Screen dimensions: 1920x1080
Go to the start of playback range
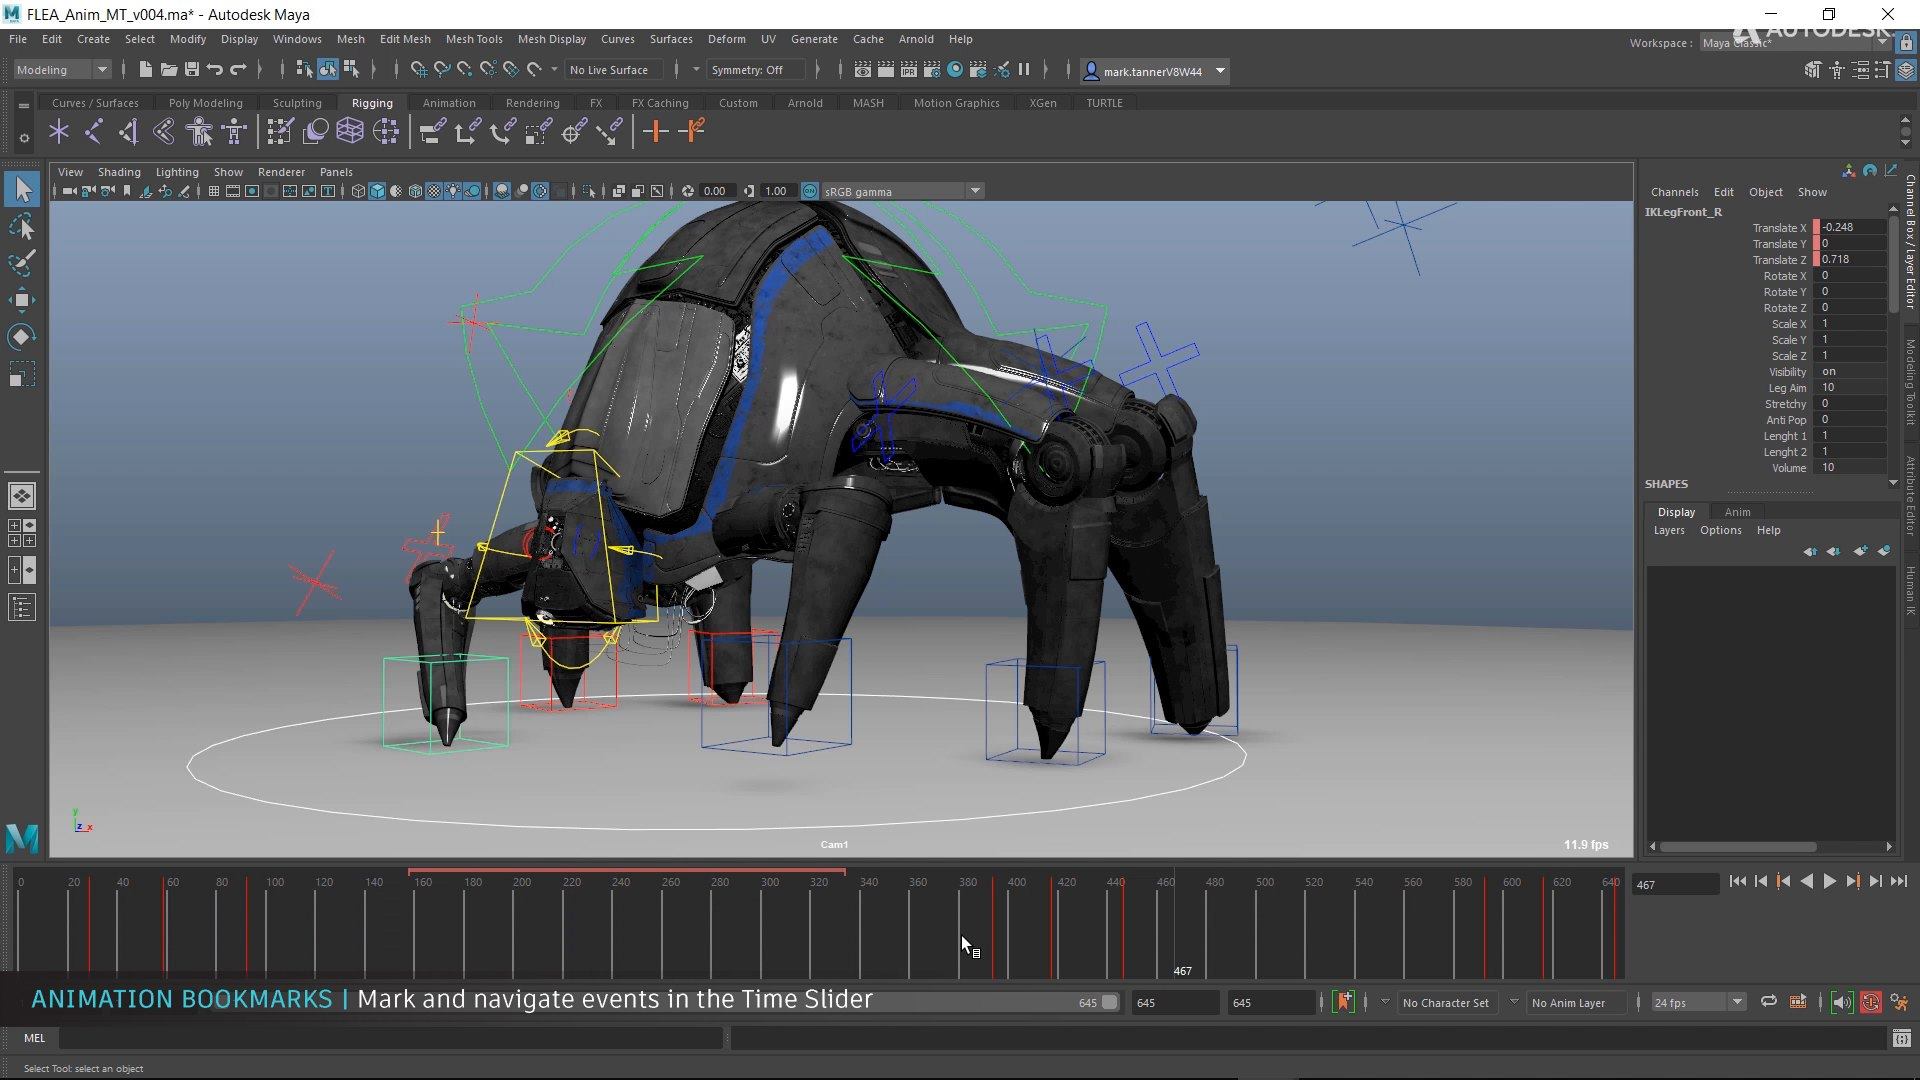pos(1737,882)
